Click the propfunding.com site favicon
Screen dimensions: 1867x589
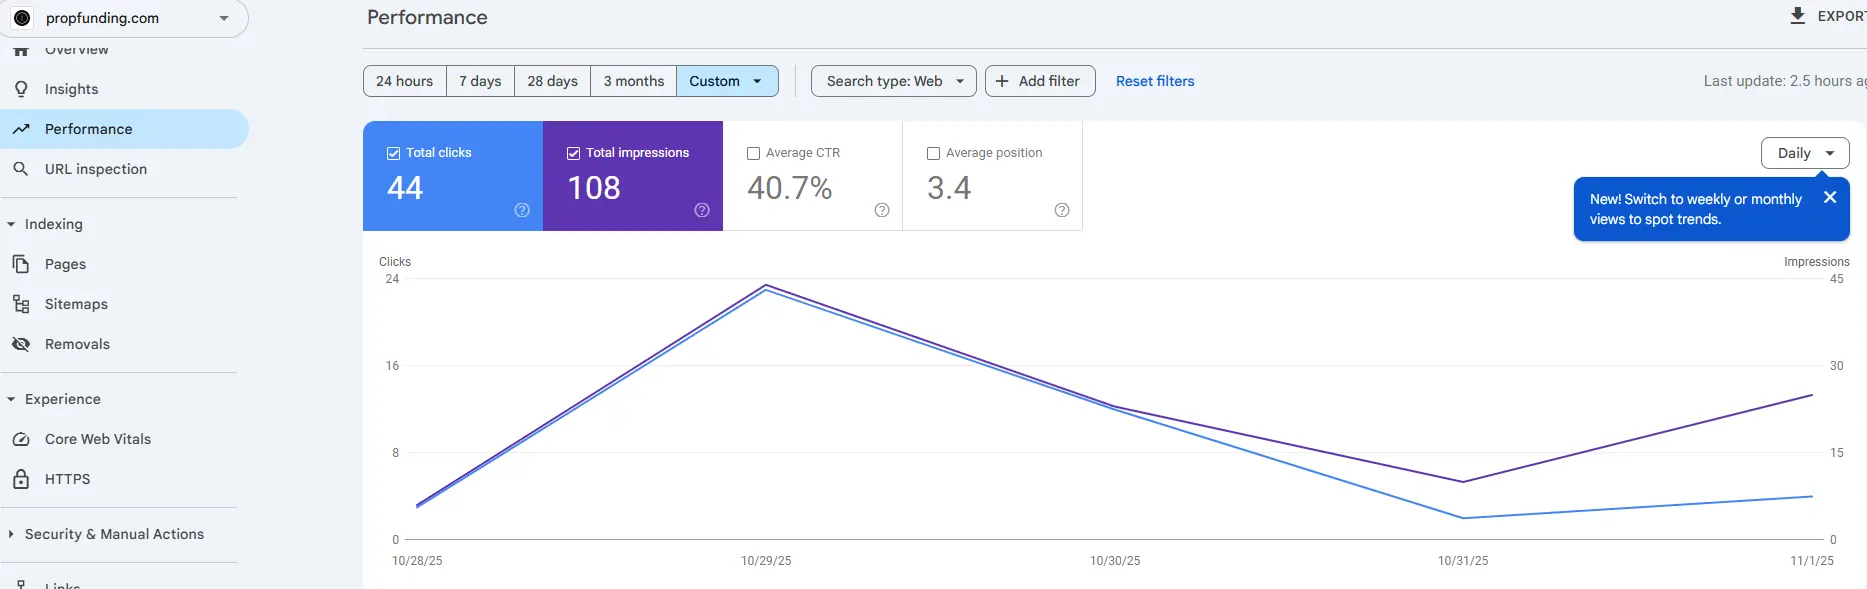click(22, 18)
